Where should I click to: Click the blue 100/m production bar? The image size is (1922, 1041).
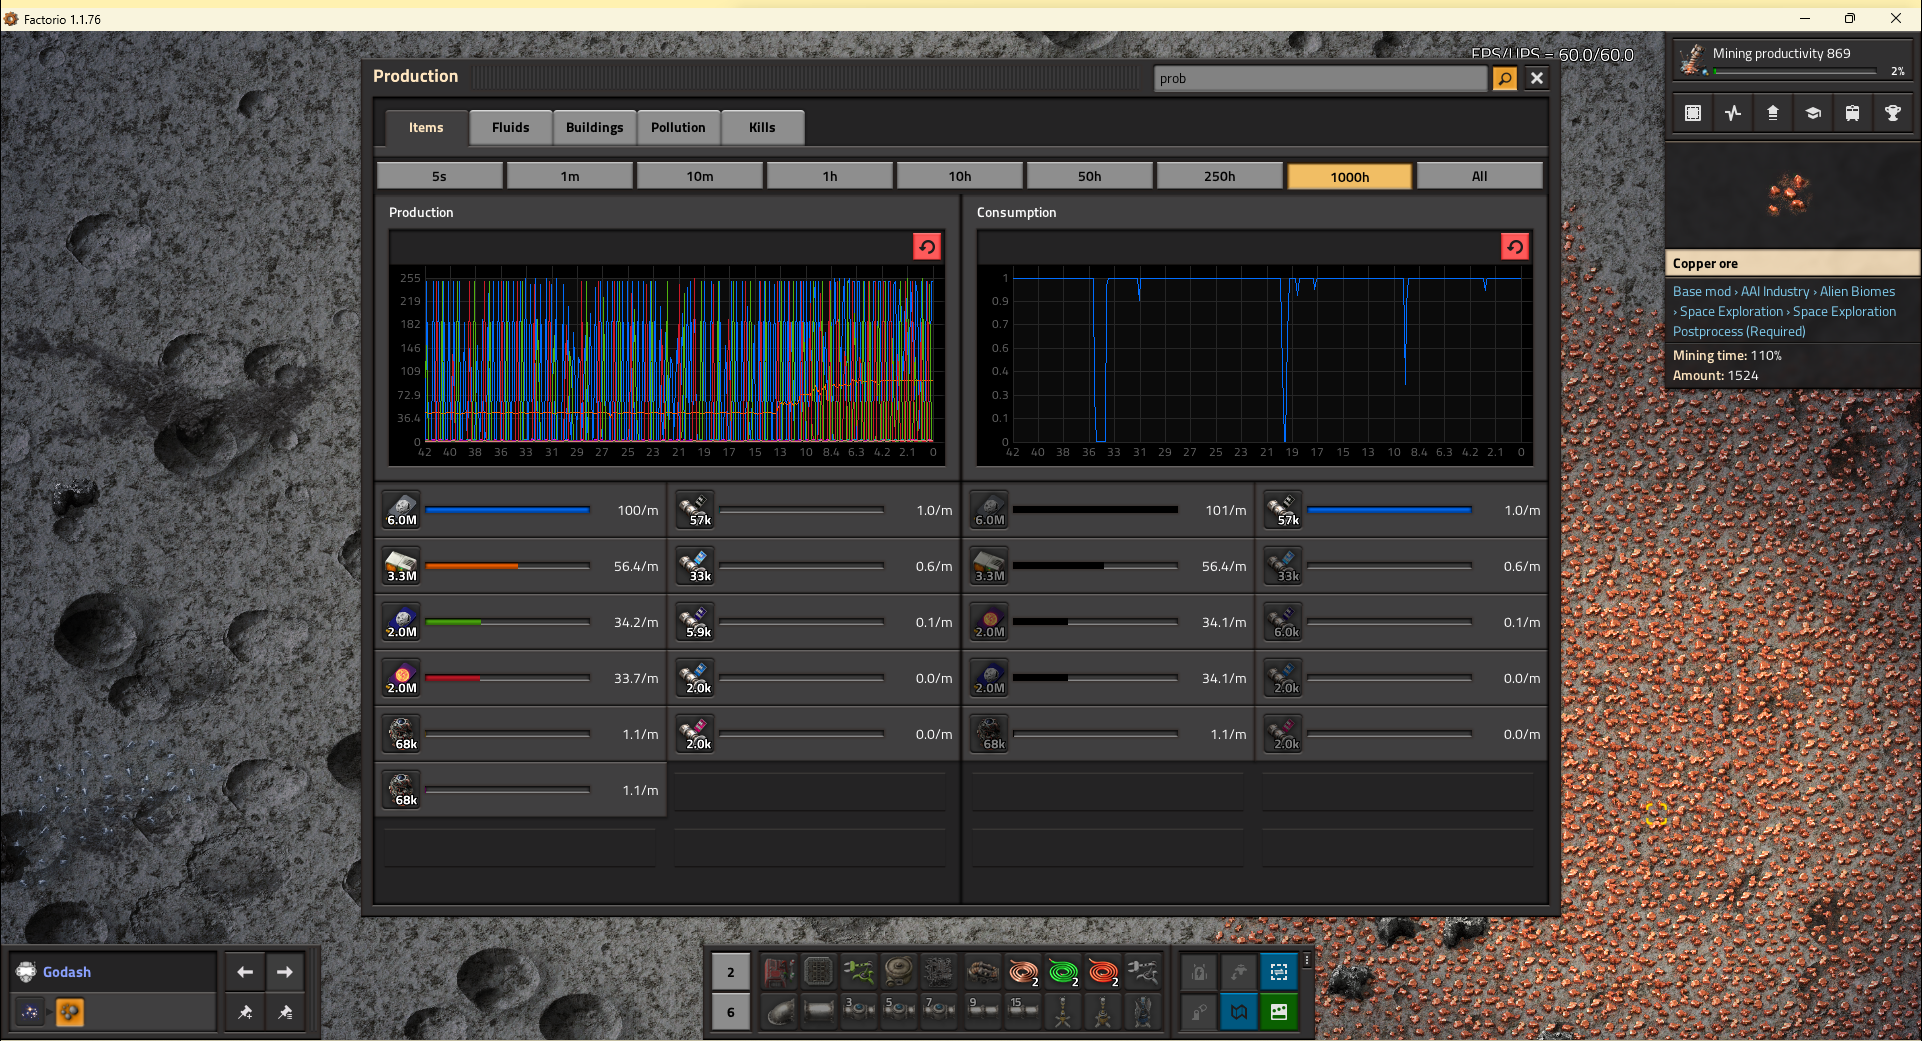coord(508,510)
